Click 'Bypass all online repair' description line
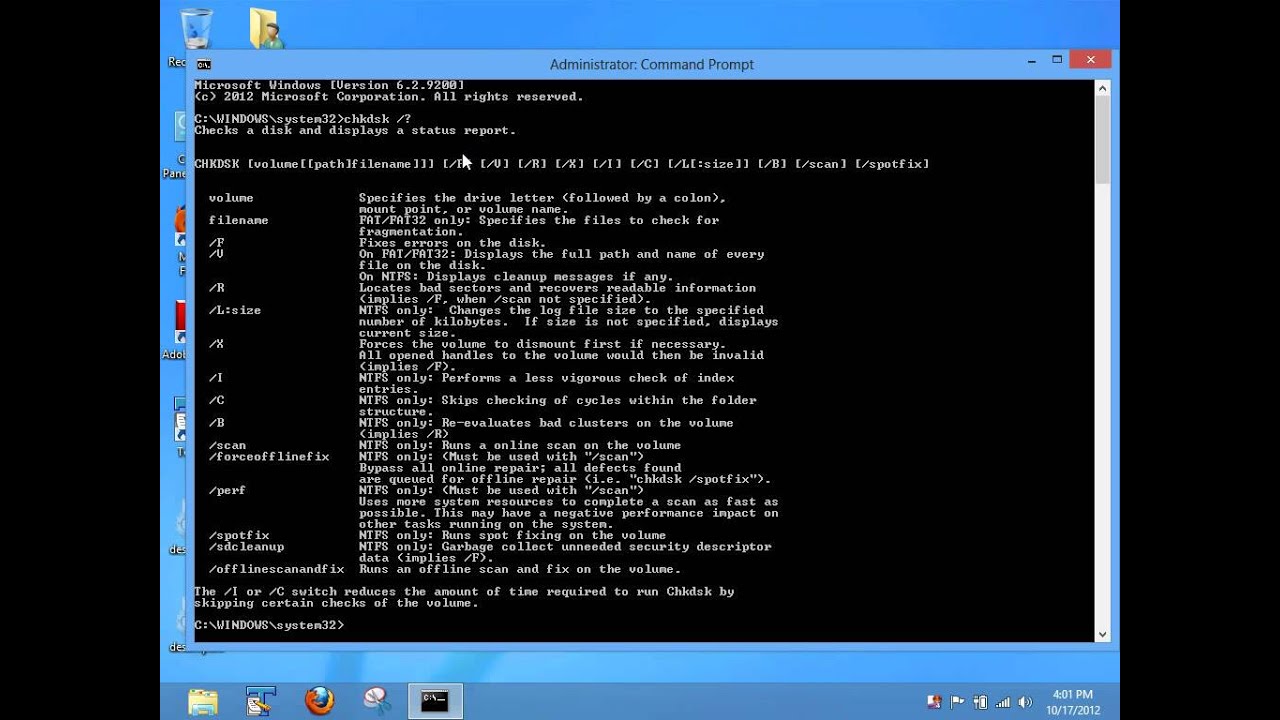 pyautogui.click(x=520, y=468)
